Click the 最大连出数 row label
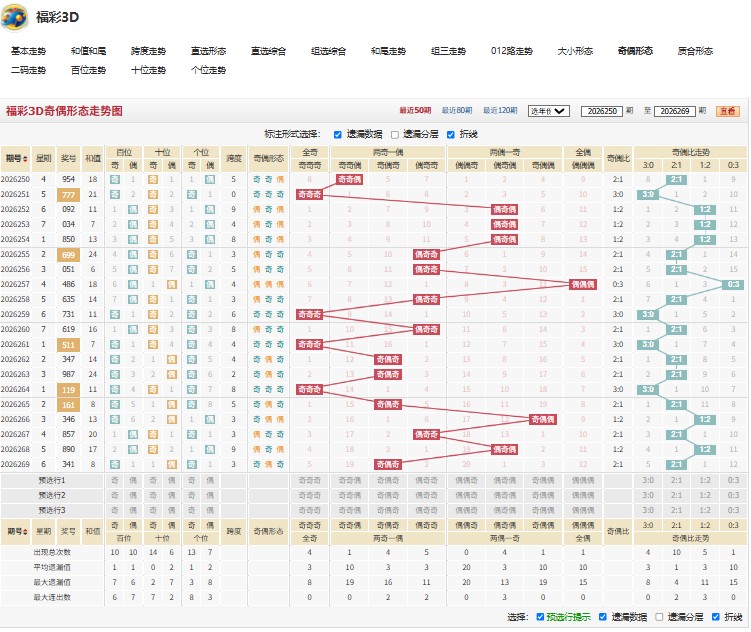 pyautogui.click(x=52, y=597)
